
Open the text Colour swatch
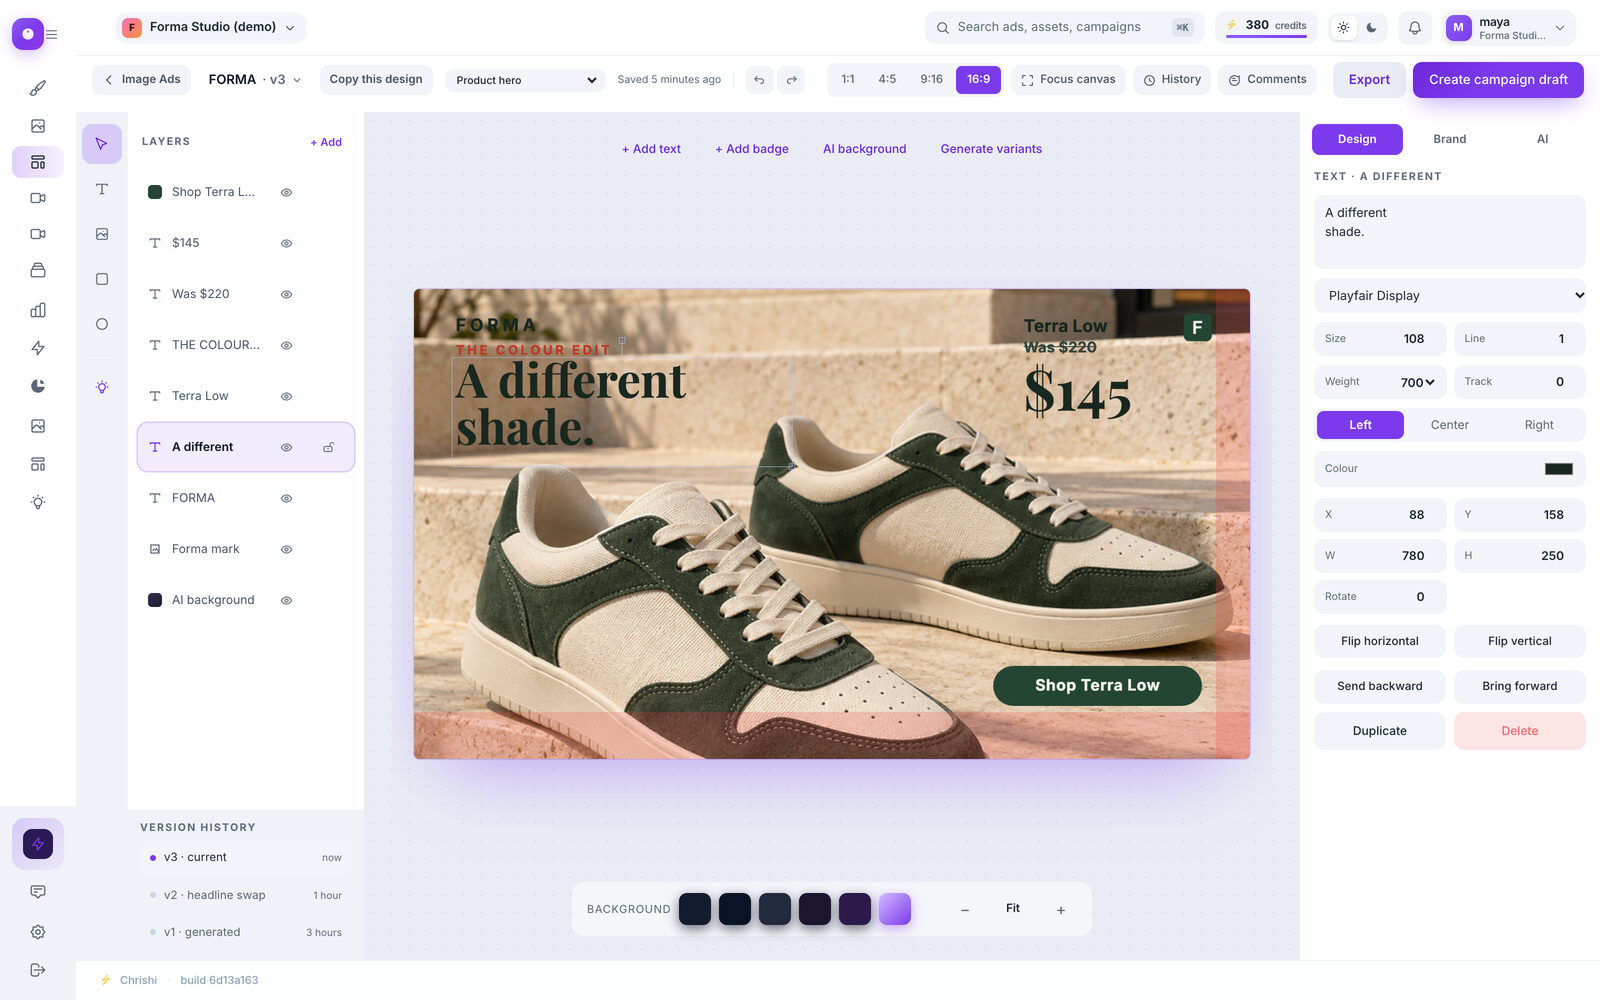1558,469
